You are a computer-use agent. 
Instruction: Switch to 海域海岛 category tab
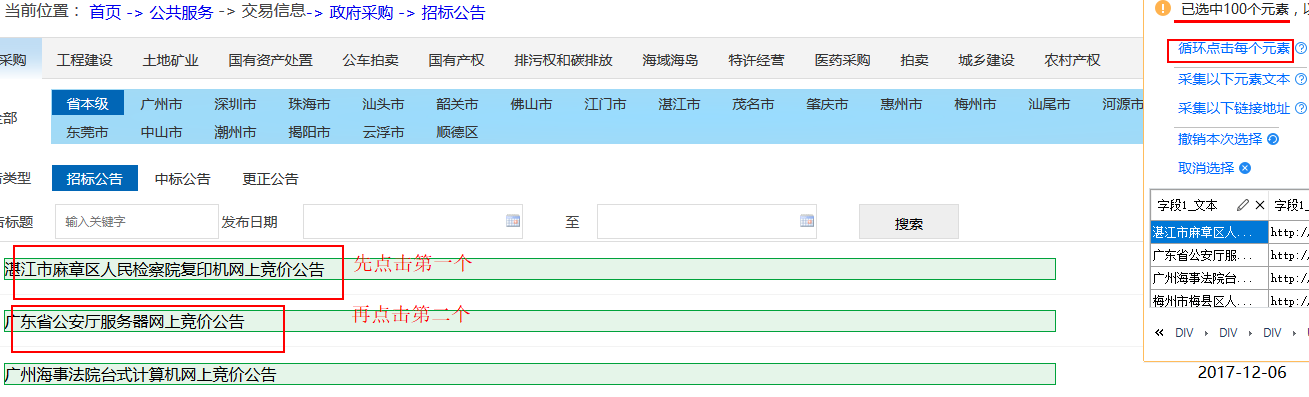(x=671, y=60)
